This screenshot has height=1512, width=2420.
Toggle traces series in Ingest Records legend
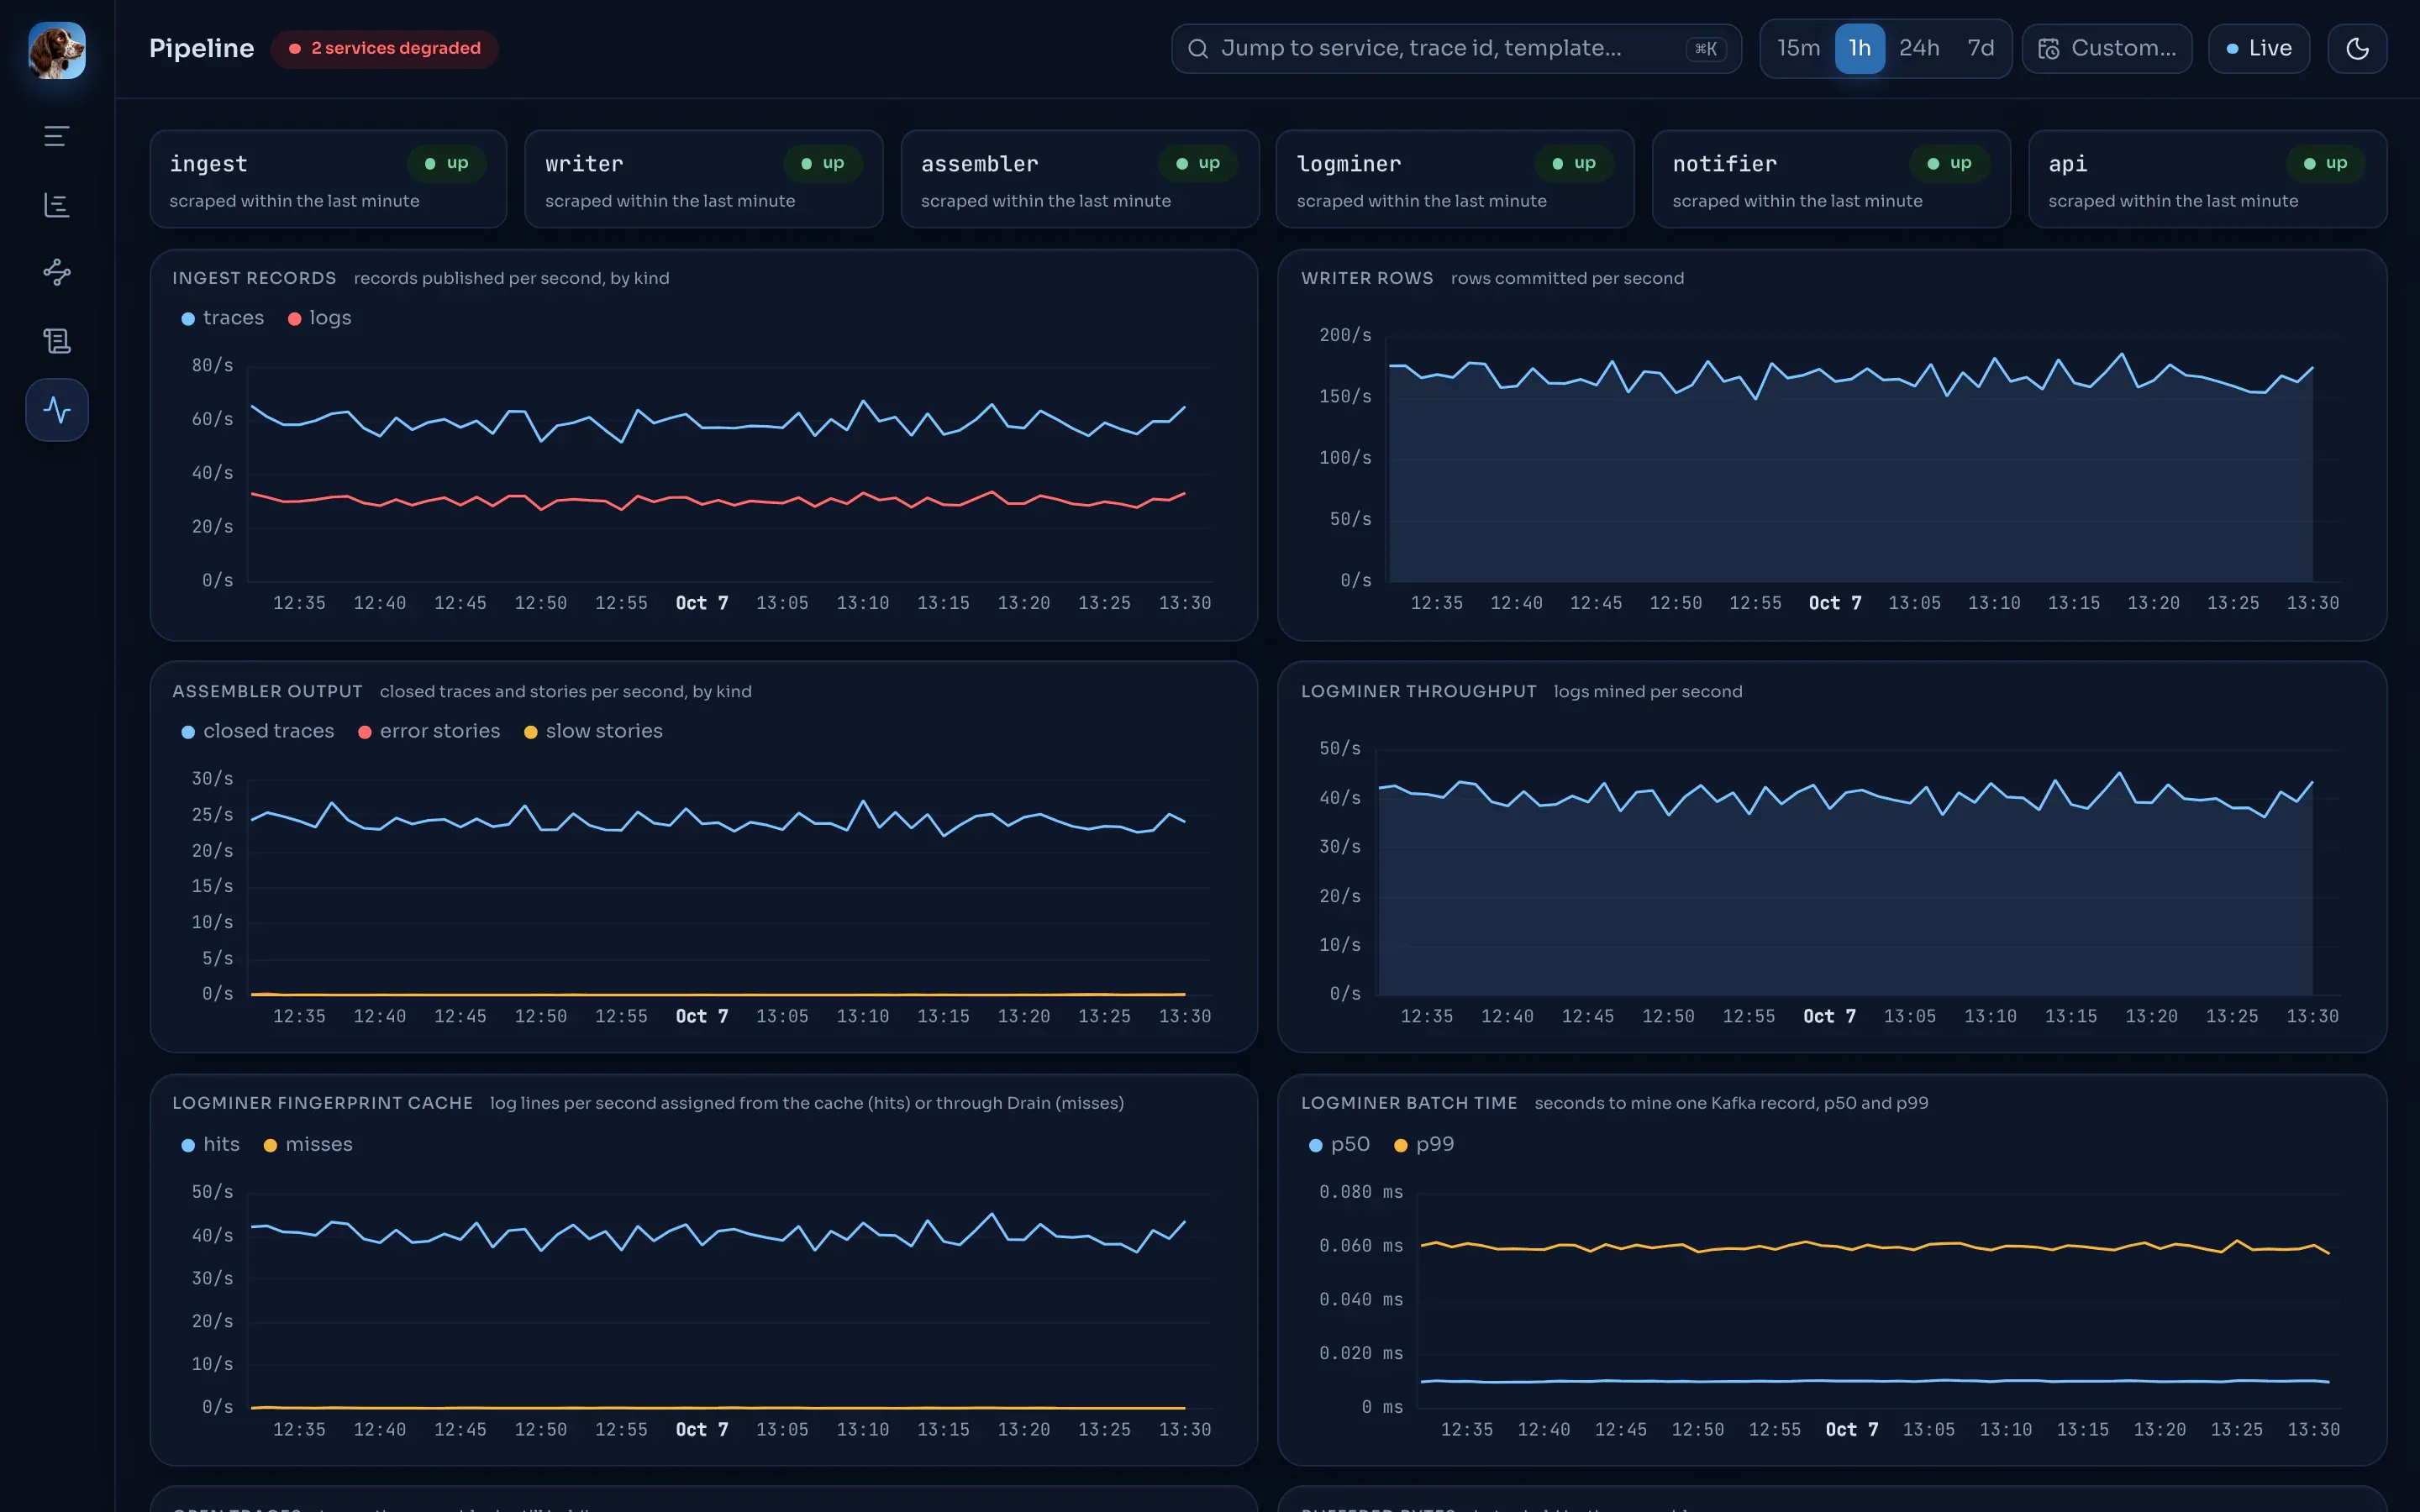pyautogui.click(x=222, y=318)
